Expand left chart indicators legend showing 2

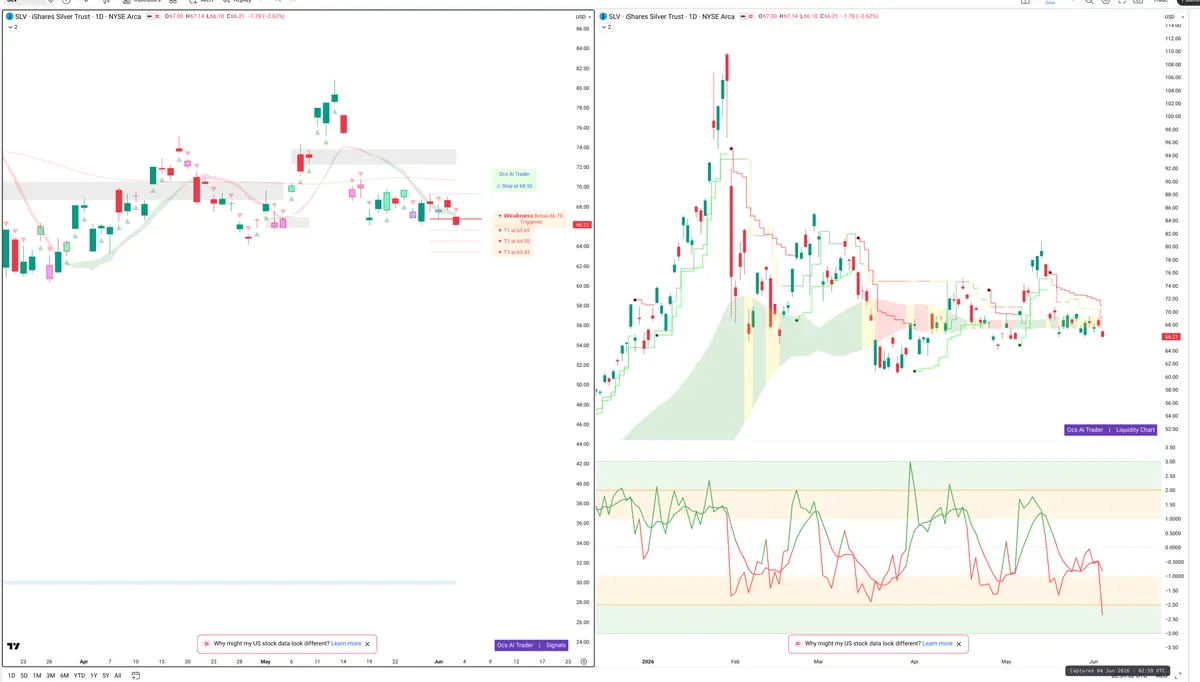point(12,27)
